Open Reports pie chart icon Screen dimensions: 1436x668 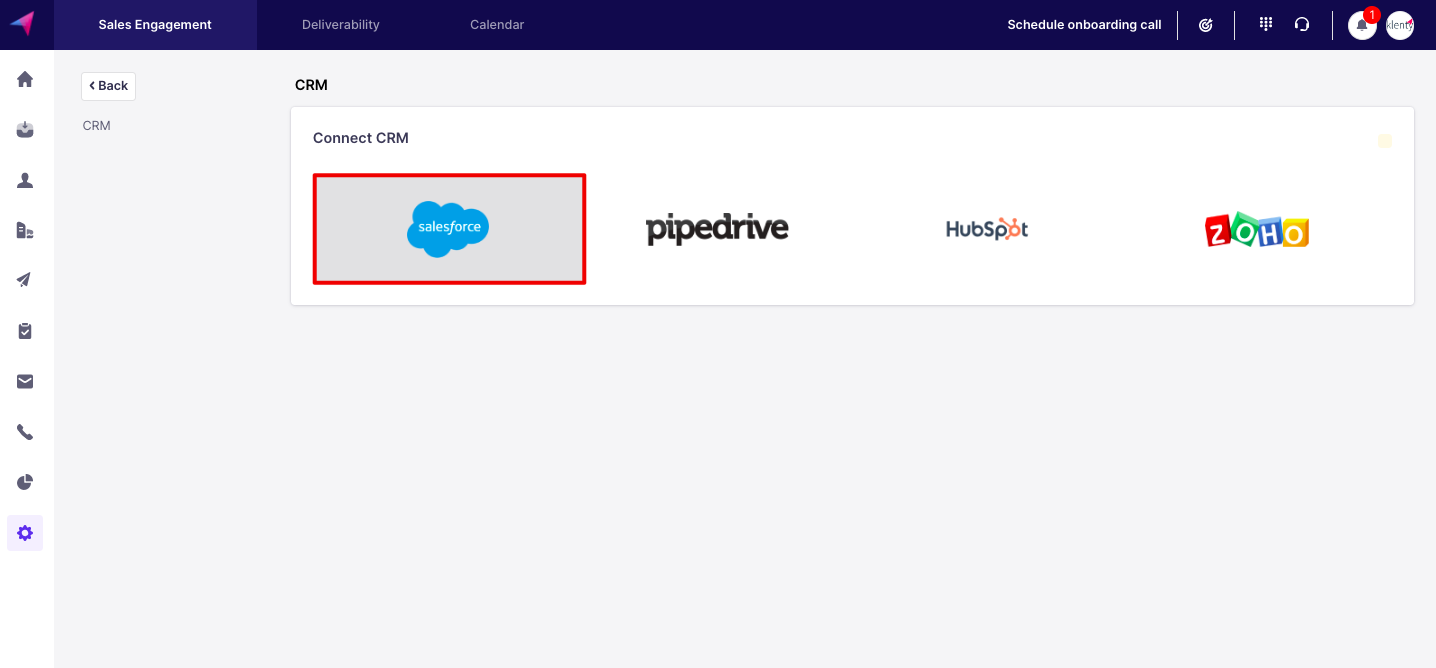click(x=25, y=482)
